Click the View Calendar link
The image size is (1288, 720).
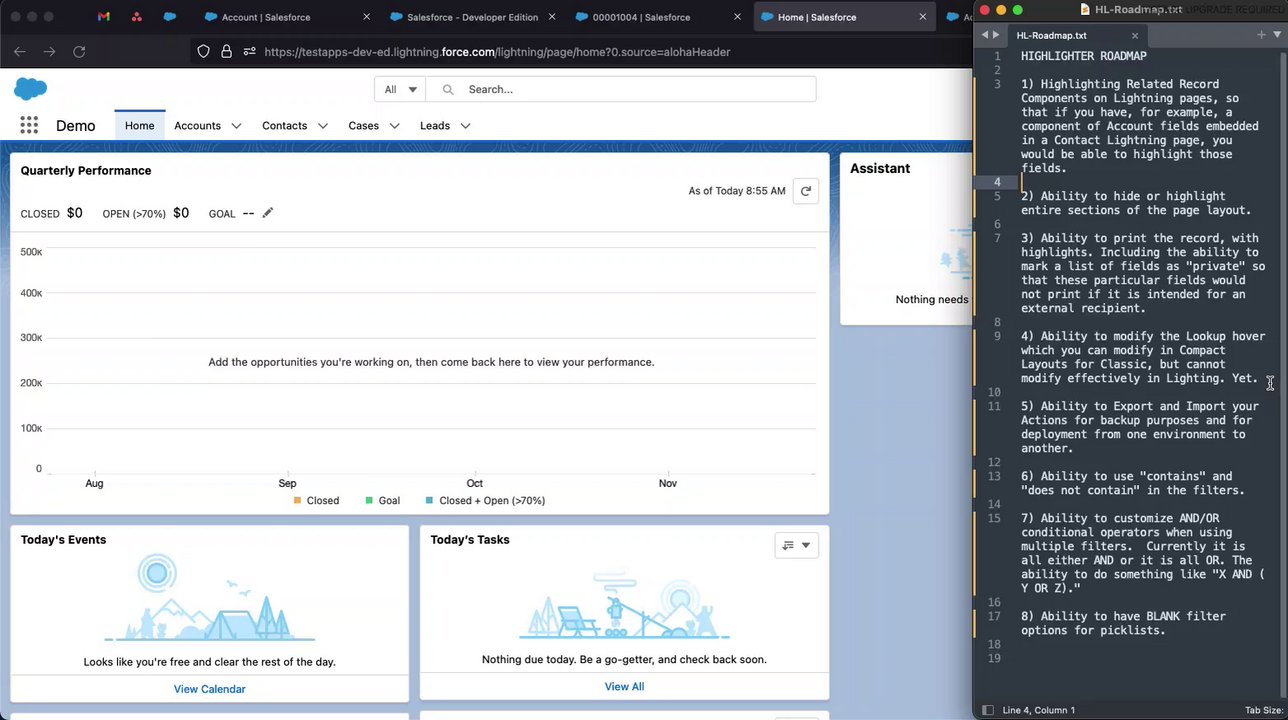click(209, 689)
